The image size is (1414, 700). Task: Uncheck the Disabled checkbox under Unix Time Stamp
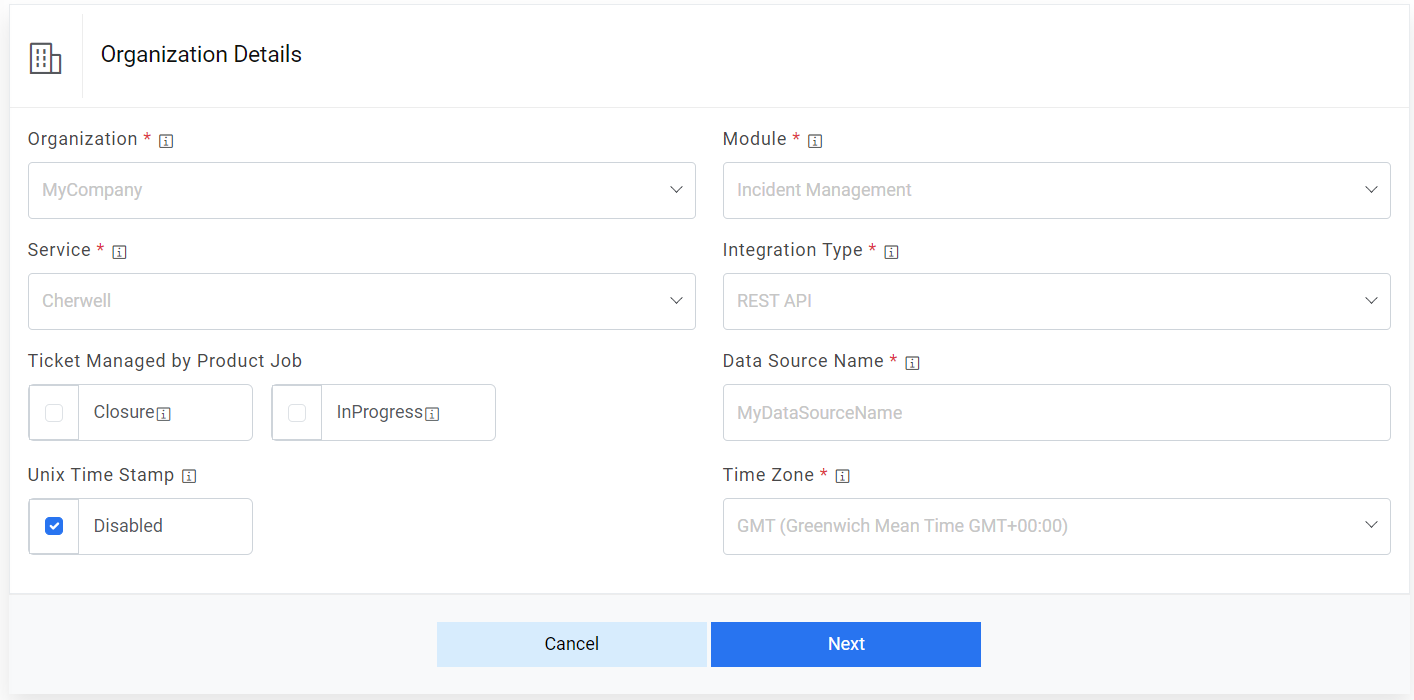pyautogui.click(x=53, y=526)
